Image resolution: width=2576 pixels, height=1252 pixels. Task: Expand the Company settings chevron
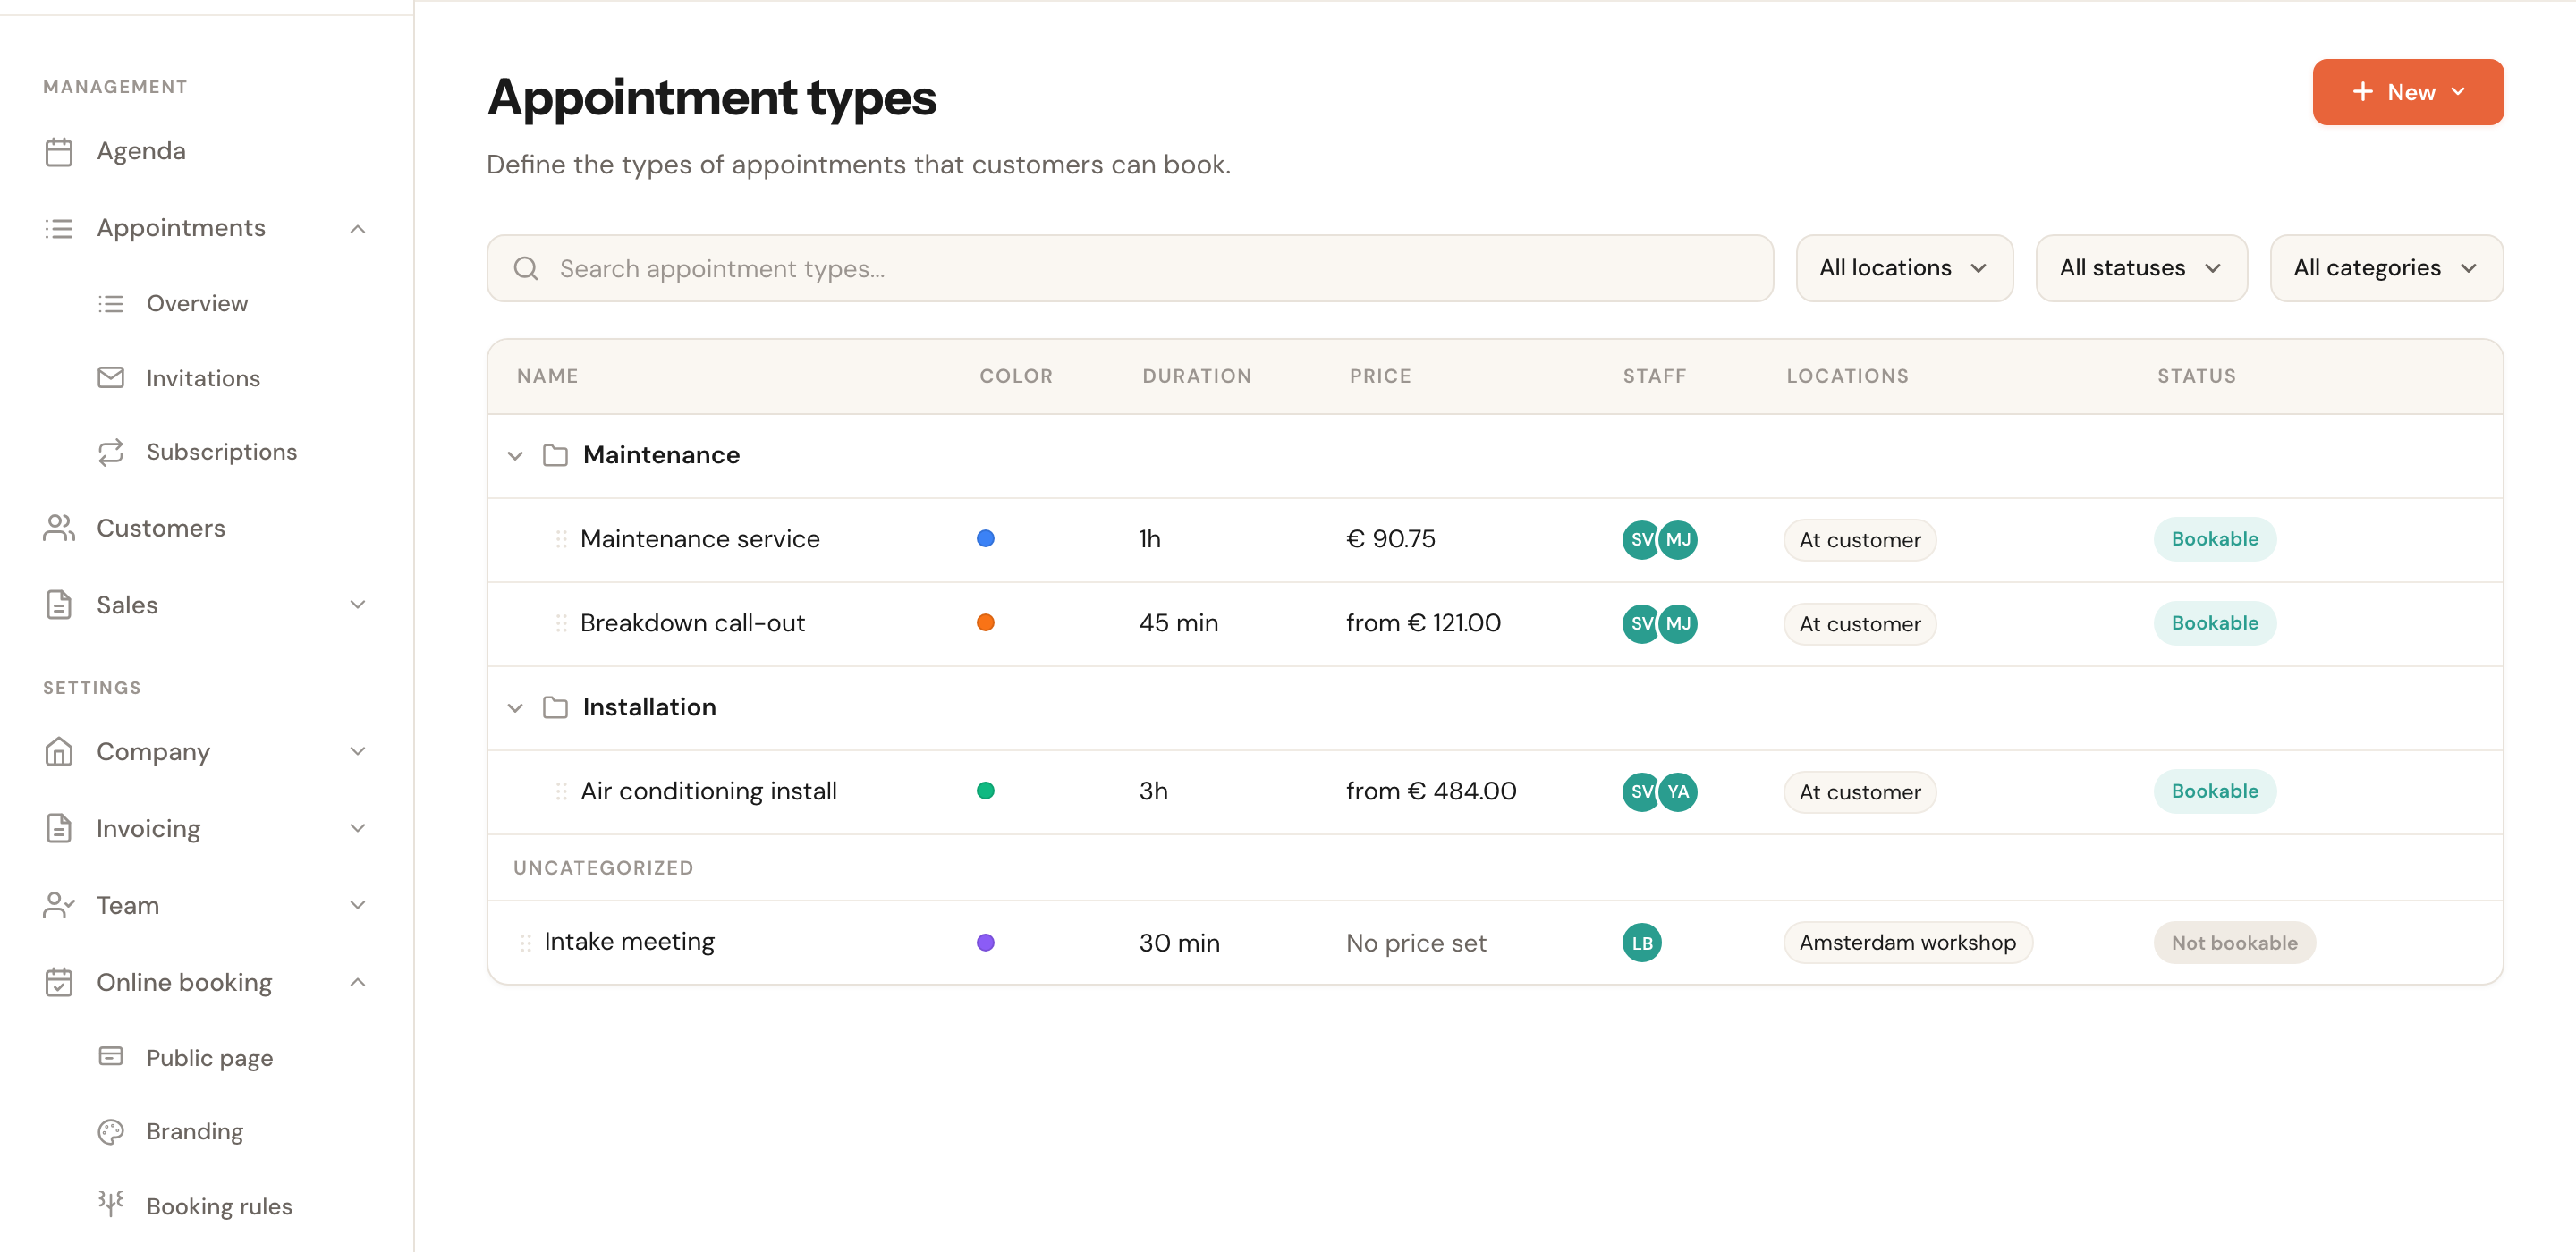point(357,751)
